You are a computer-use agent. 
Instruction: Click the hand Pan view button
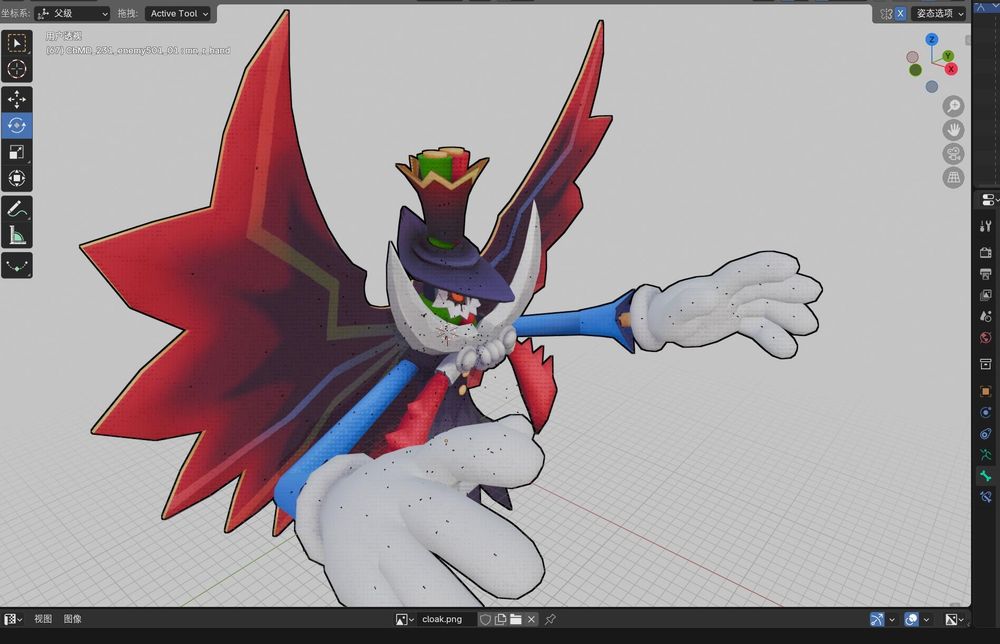(953, 130)
